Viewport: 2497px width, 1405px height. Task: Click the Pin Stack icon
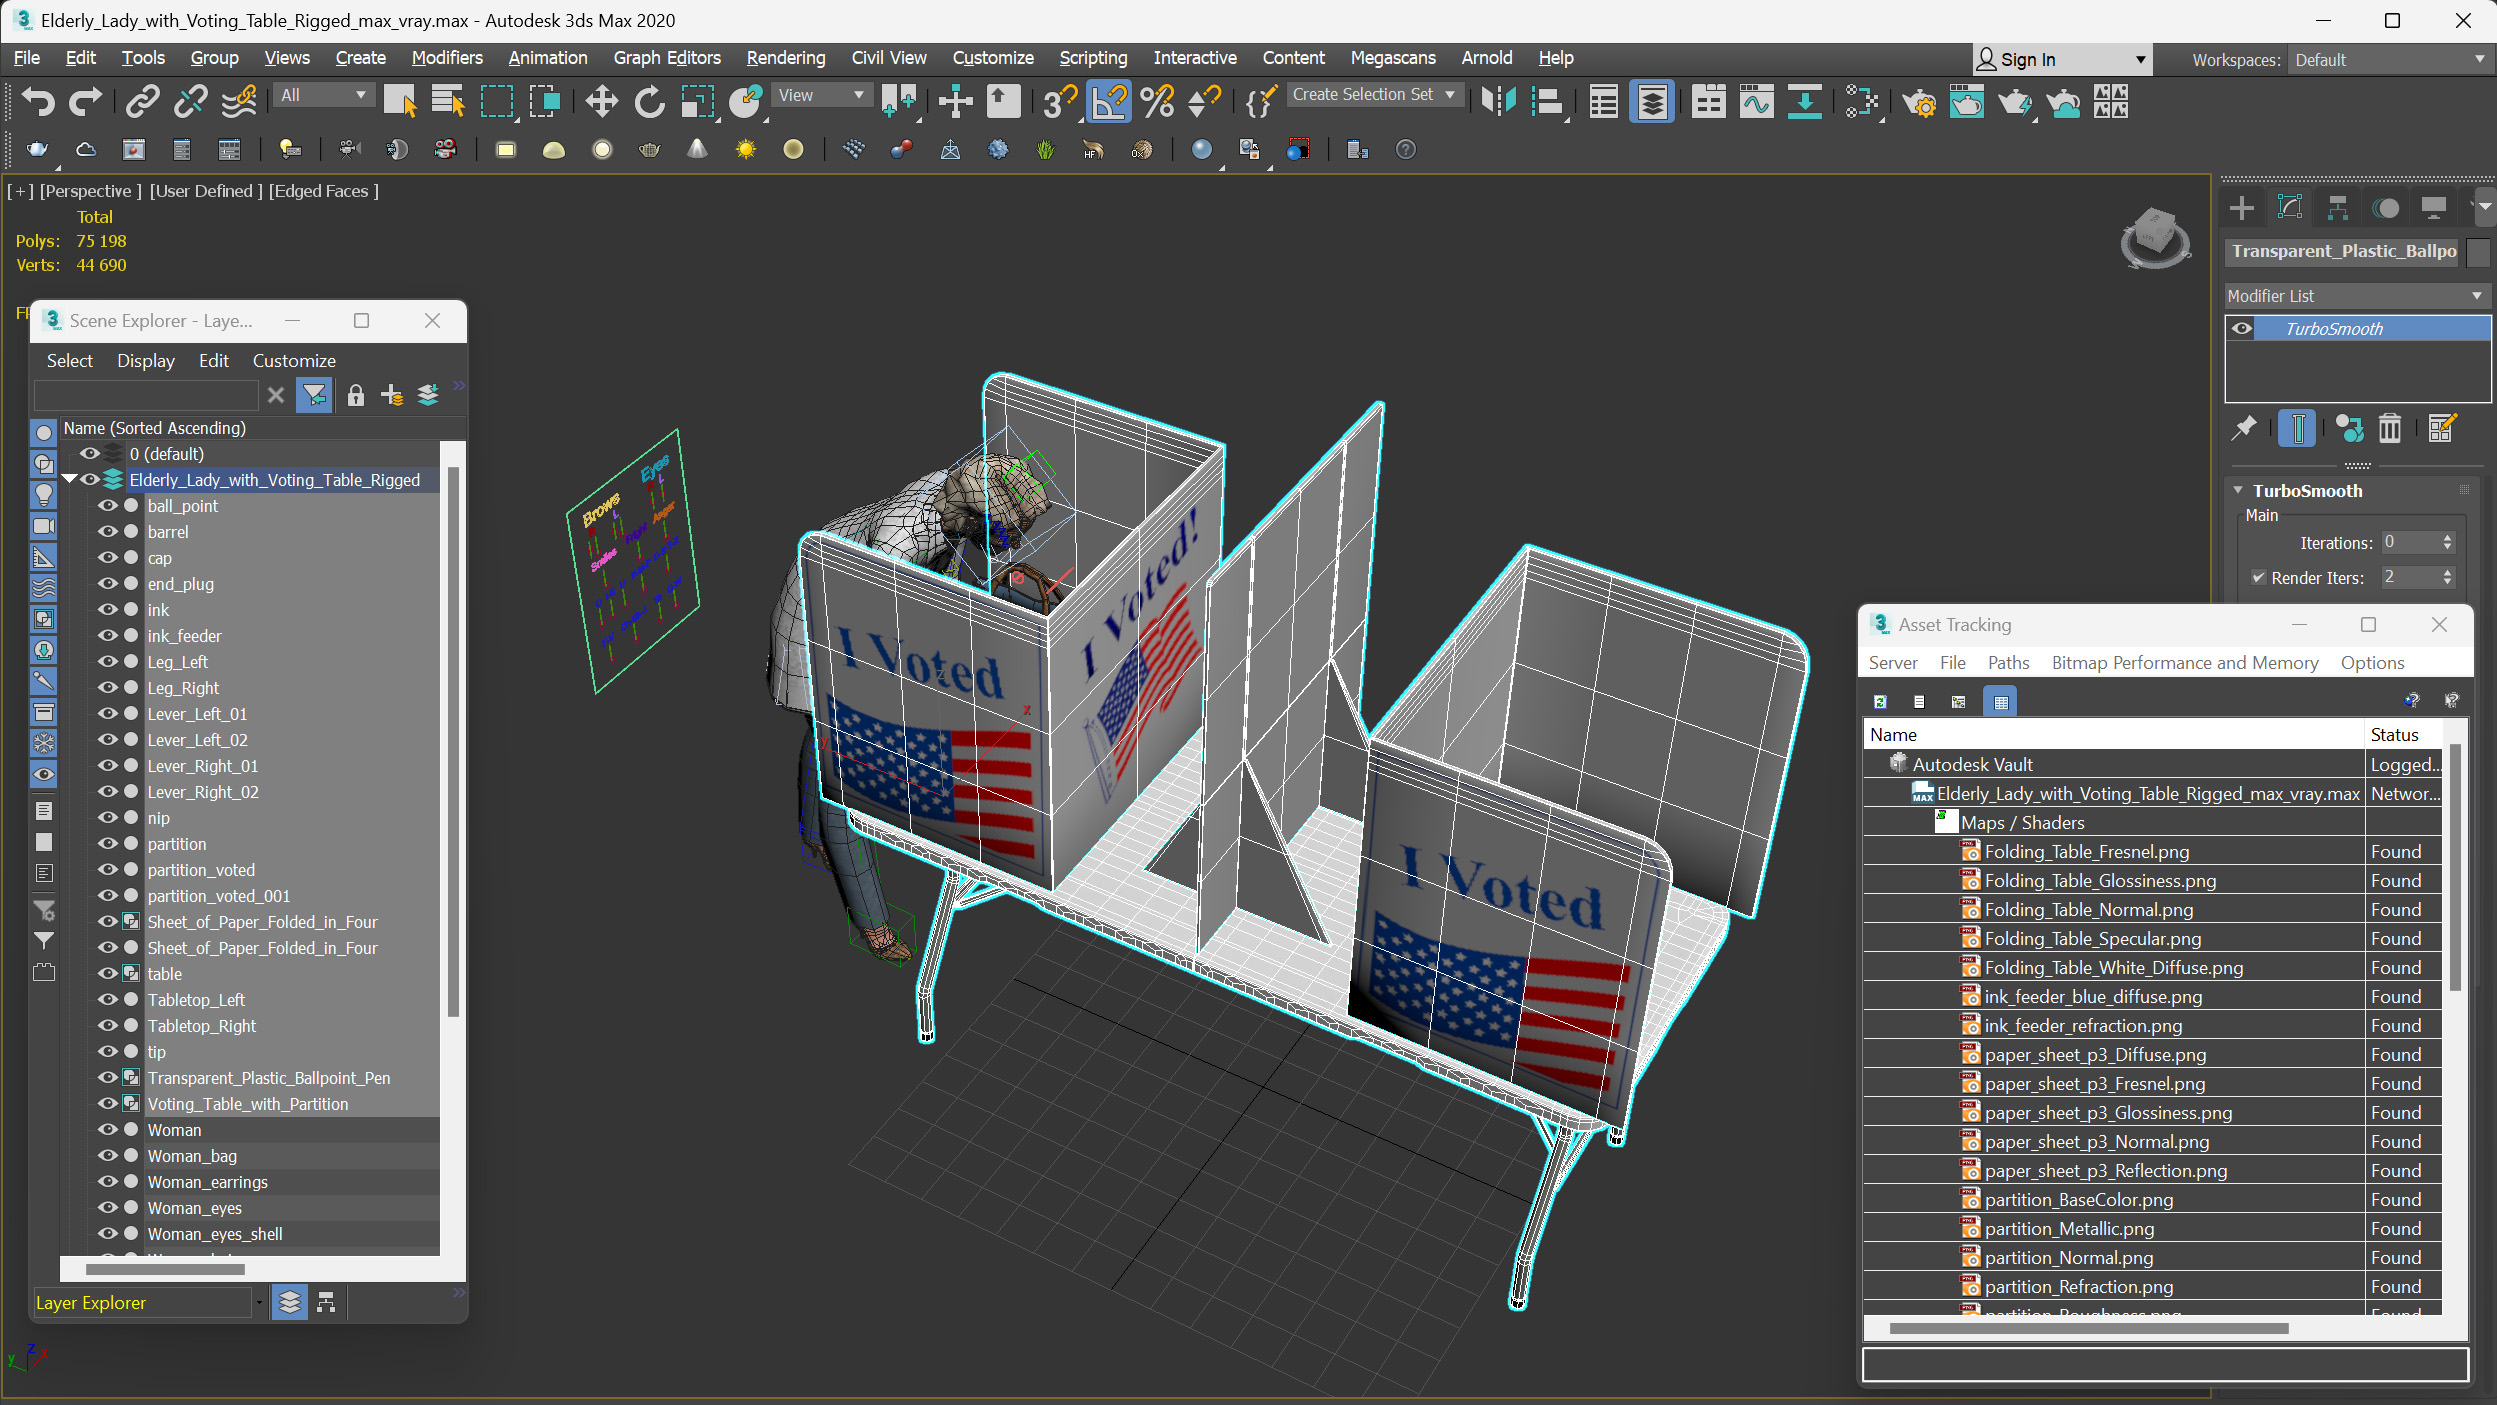pos(2245,428)
